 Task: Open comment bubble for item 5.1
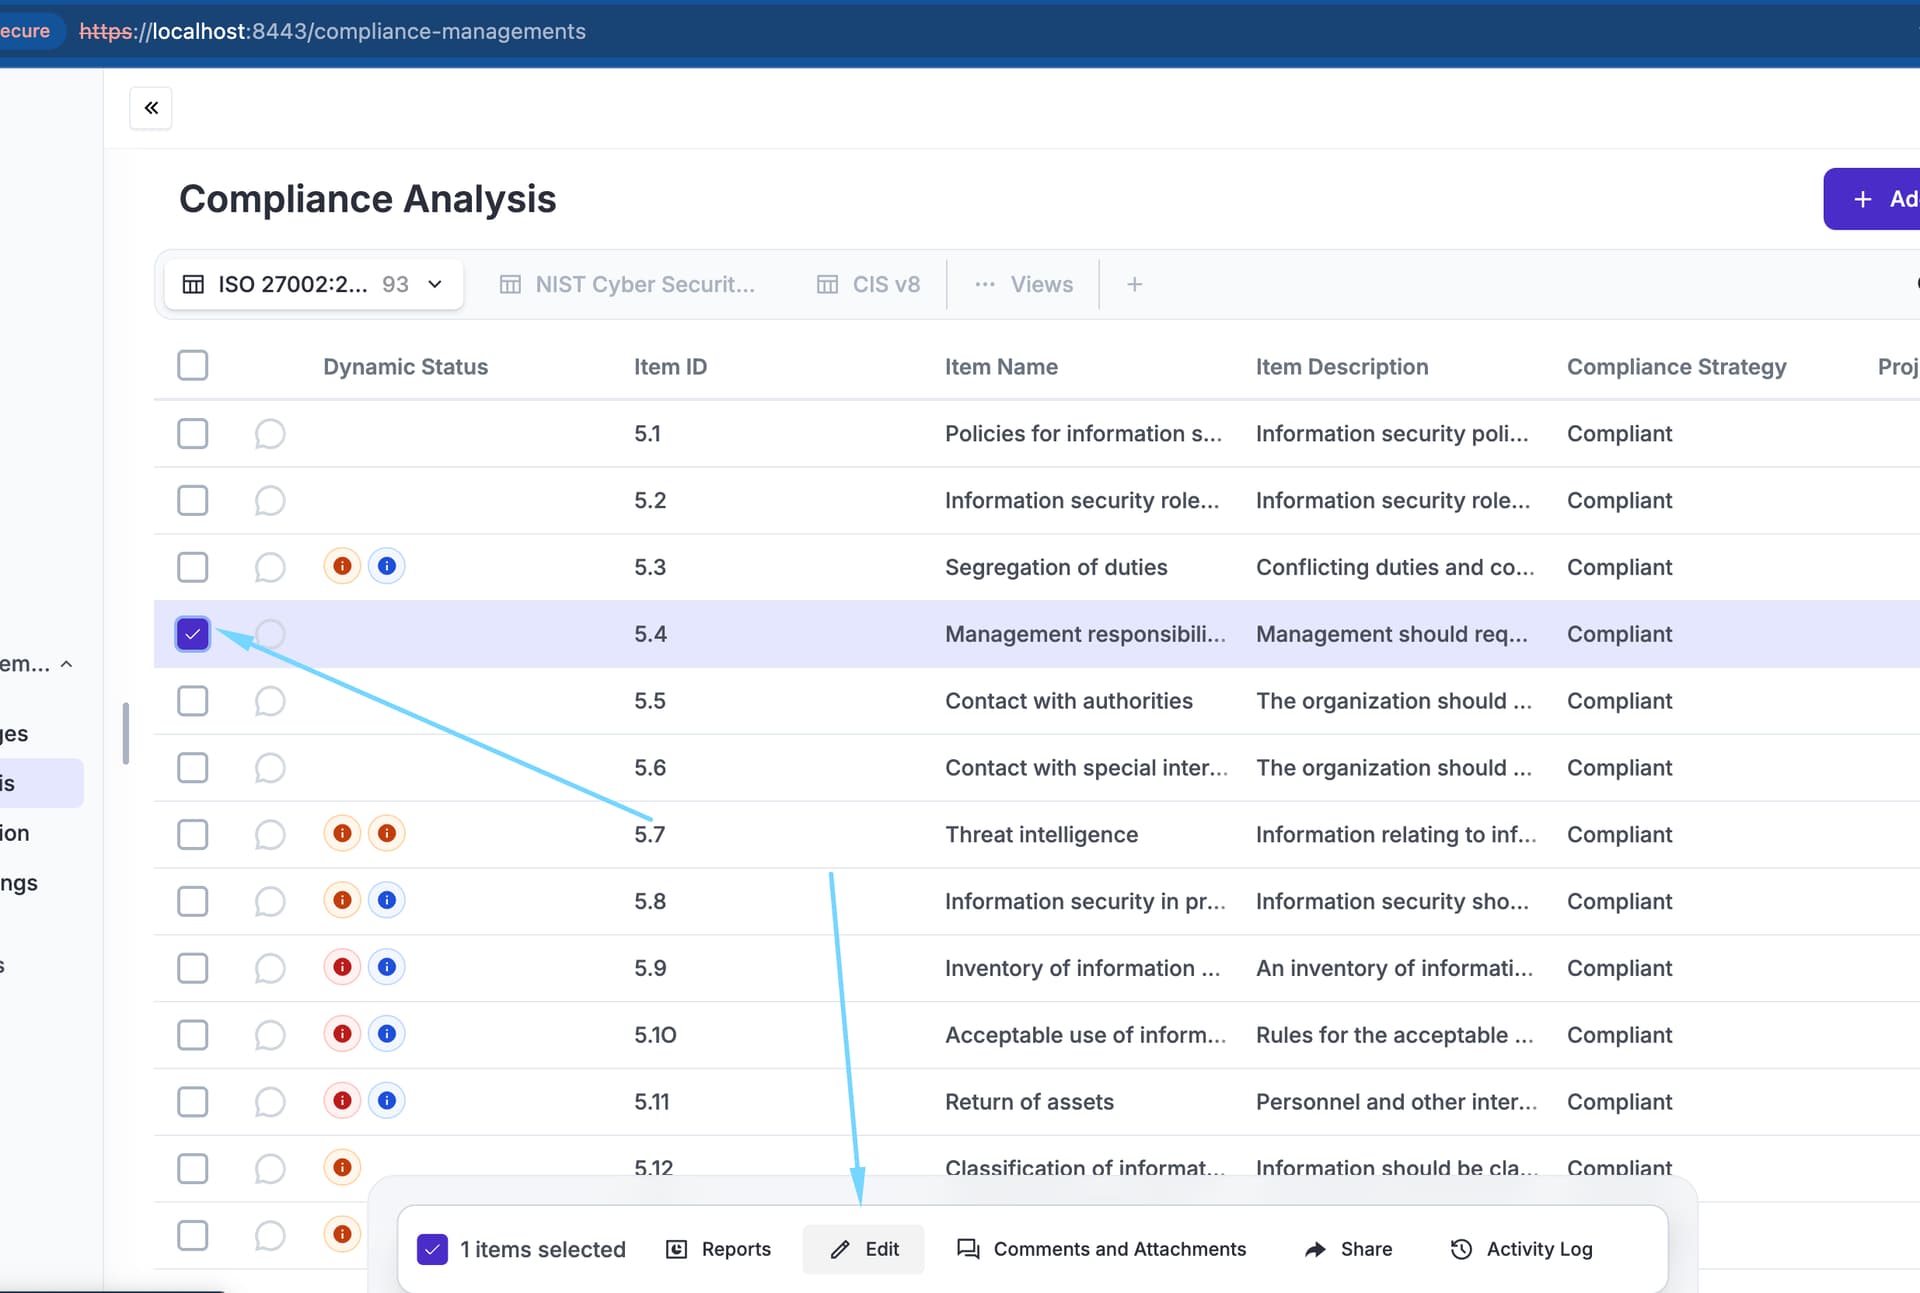pyautogui.click(x=270, y=434)
